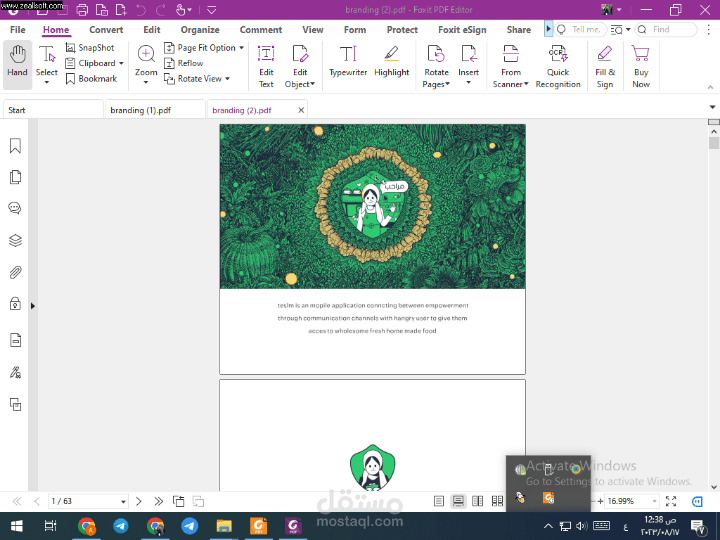Switch to the Protect tab
The height and width of the screenshot is (540, 720).
point(402,30)
